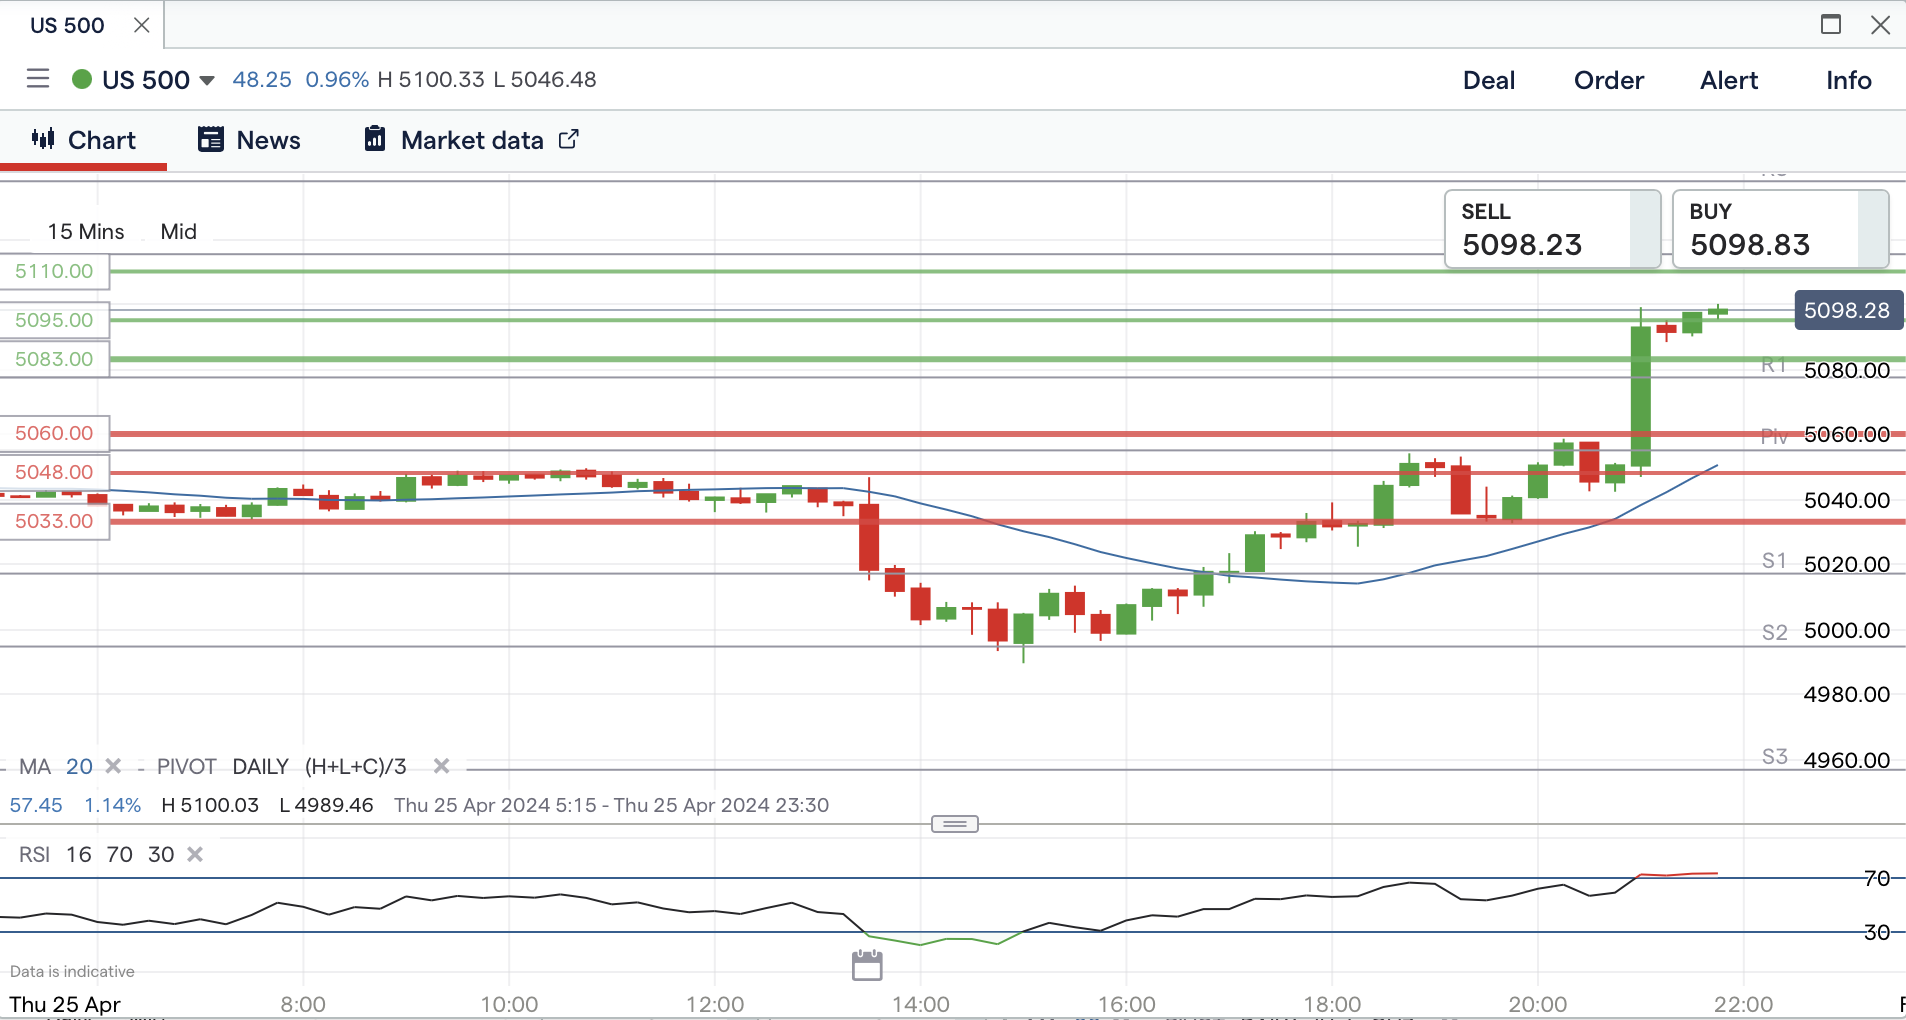
Task: Click the RSI 30 level label
Action: 1877,932
